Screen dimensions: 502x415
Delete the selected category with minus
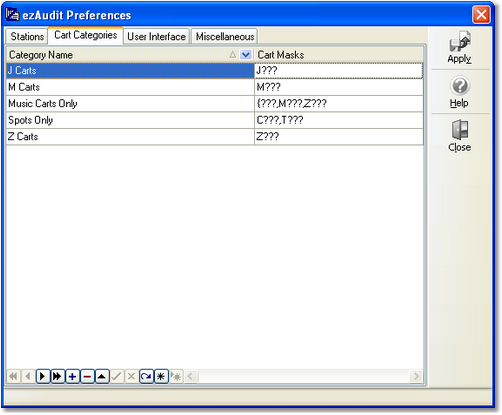87,376
